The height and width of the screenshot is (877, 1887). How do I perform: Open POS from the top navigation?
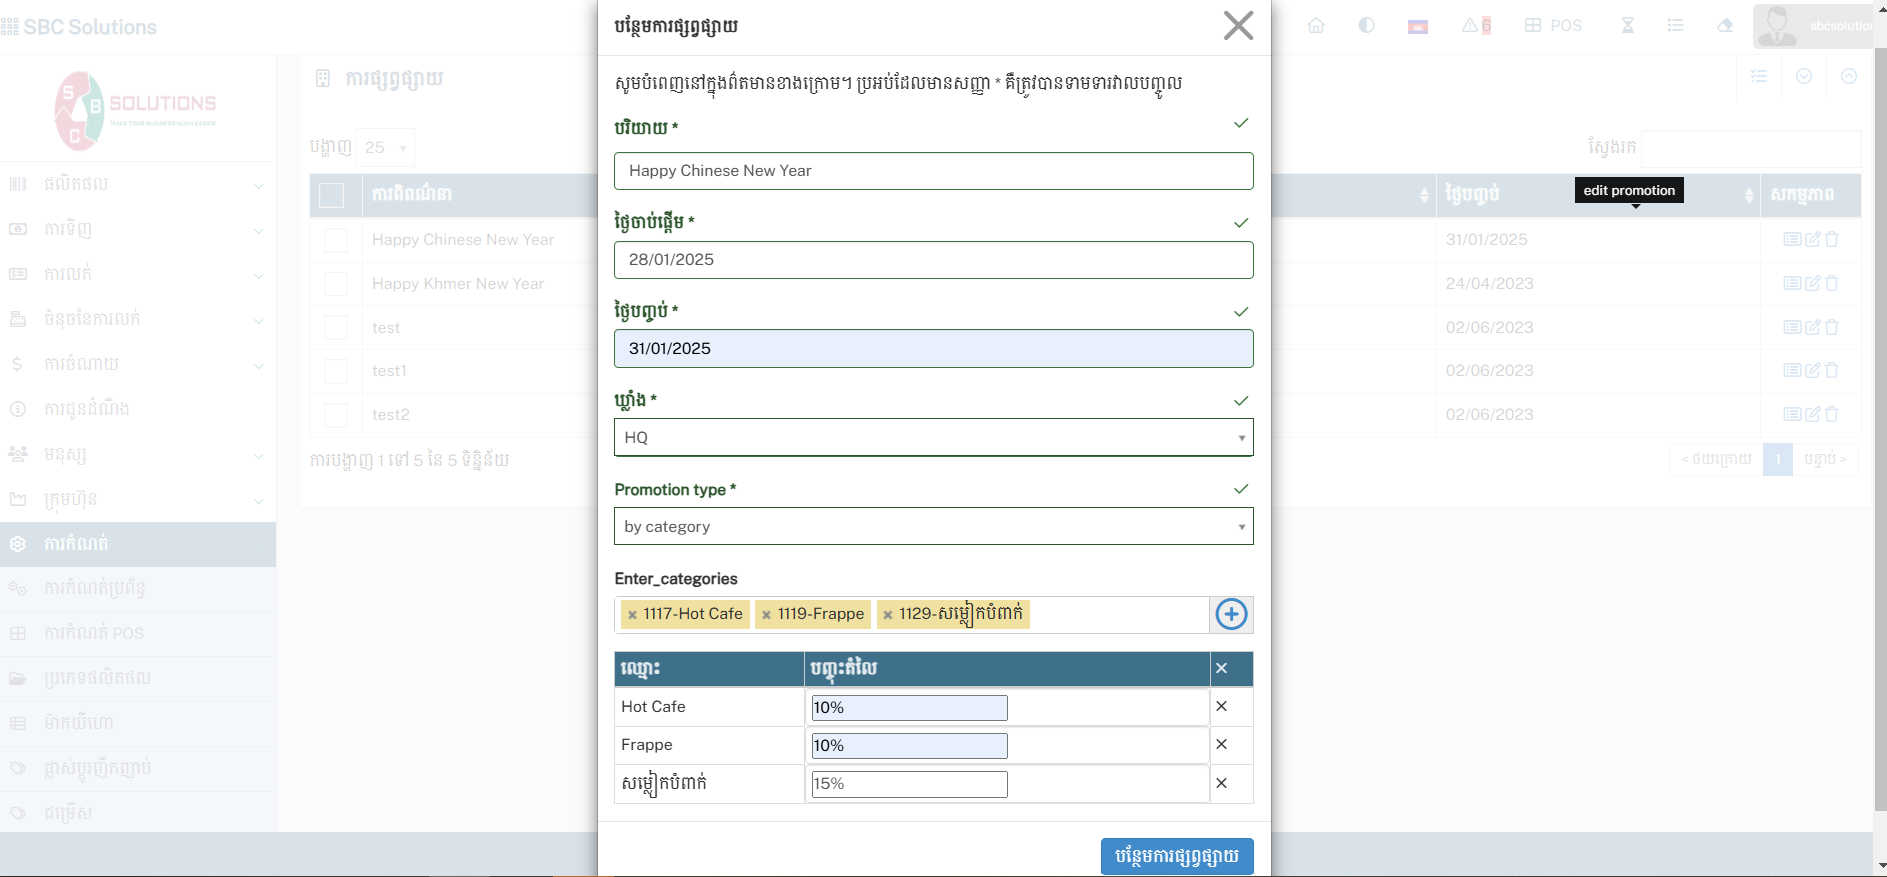coord(1553,26)
